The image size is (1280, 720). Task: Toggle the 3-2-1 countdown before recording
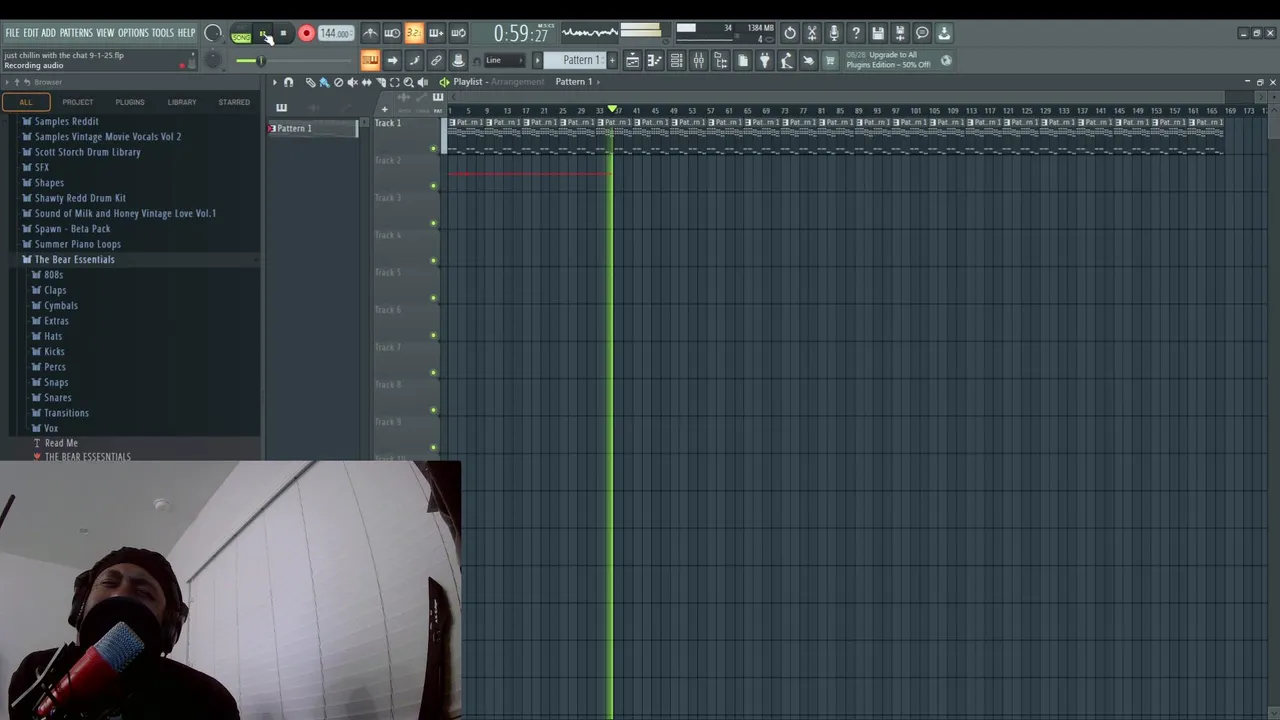click(414, 33)
